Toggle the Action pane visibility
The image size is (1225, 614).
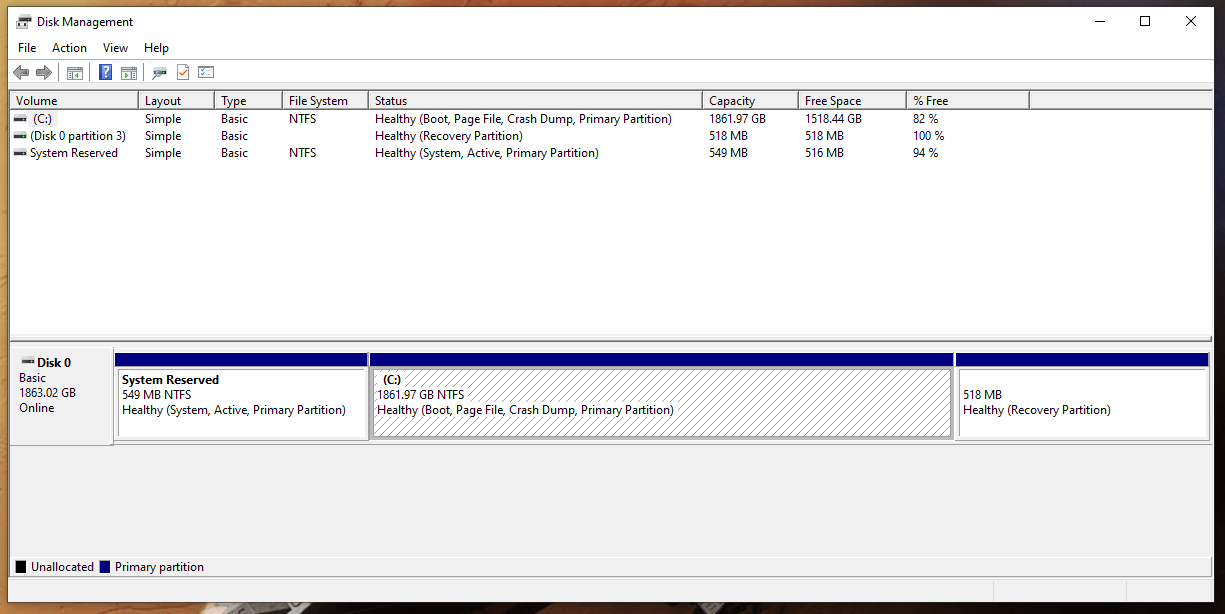129,72
